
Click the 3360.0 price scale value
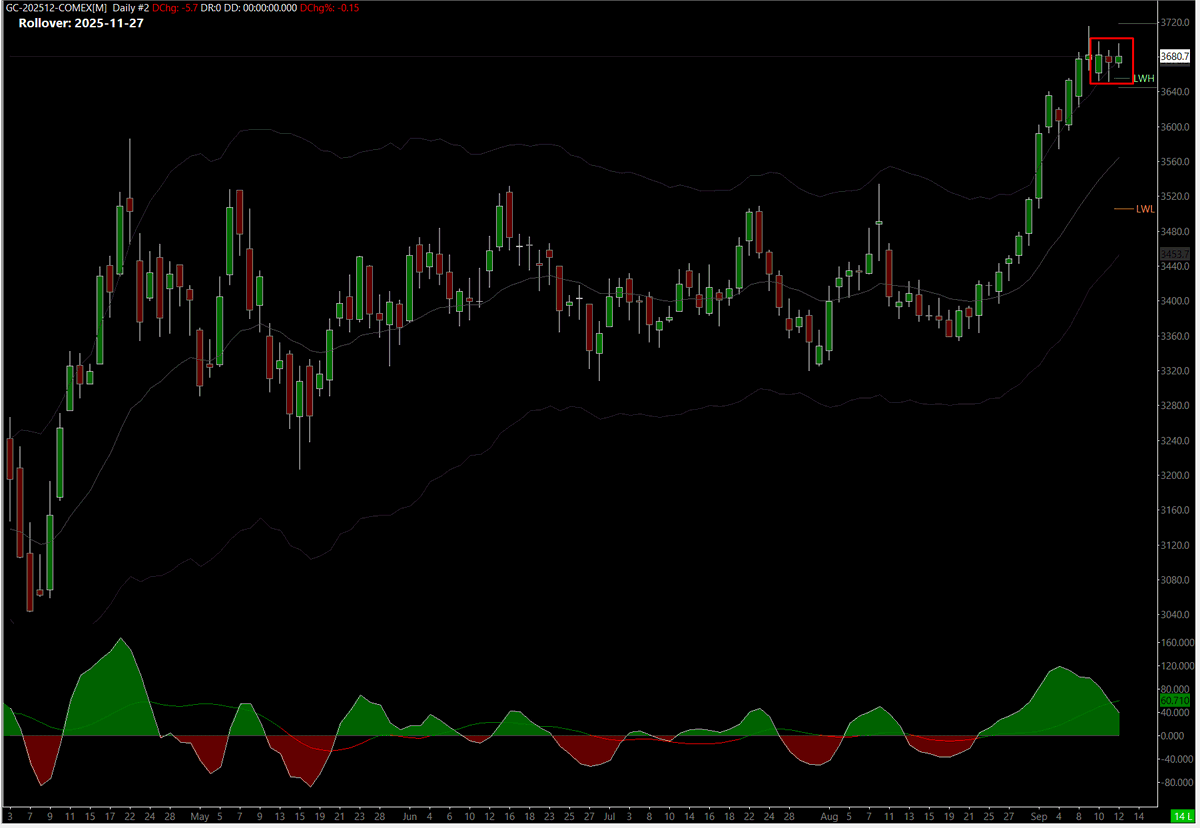(1175, 336)
